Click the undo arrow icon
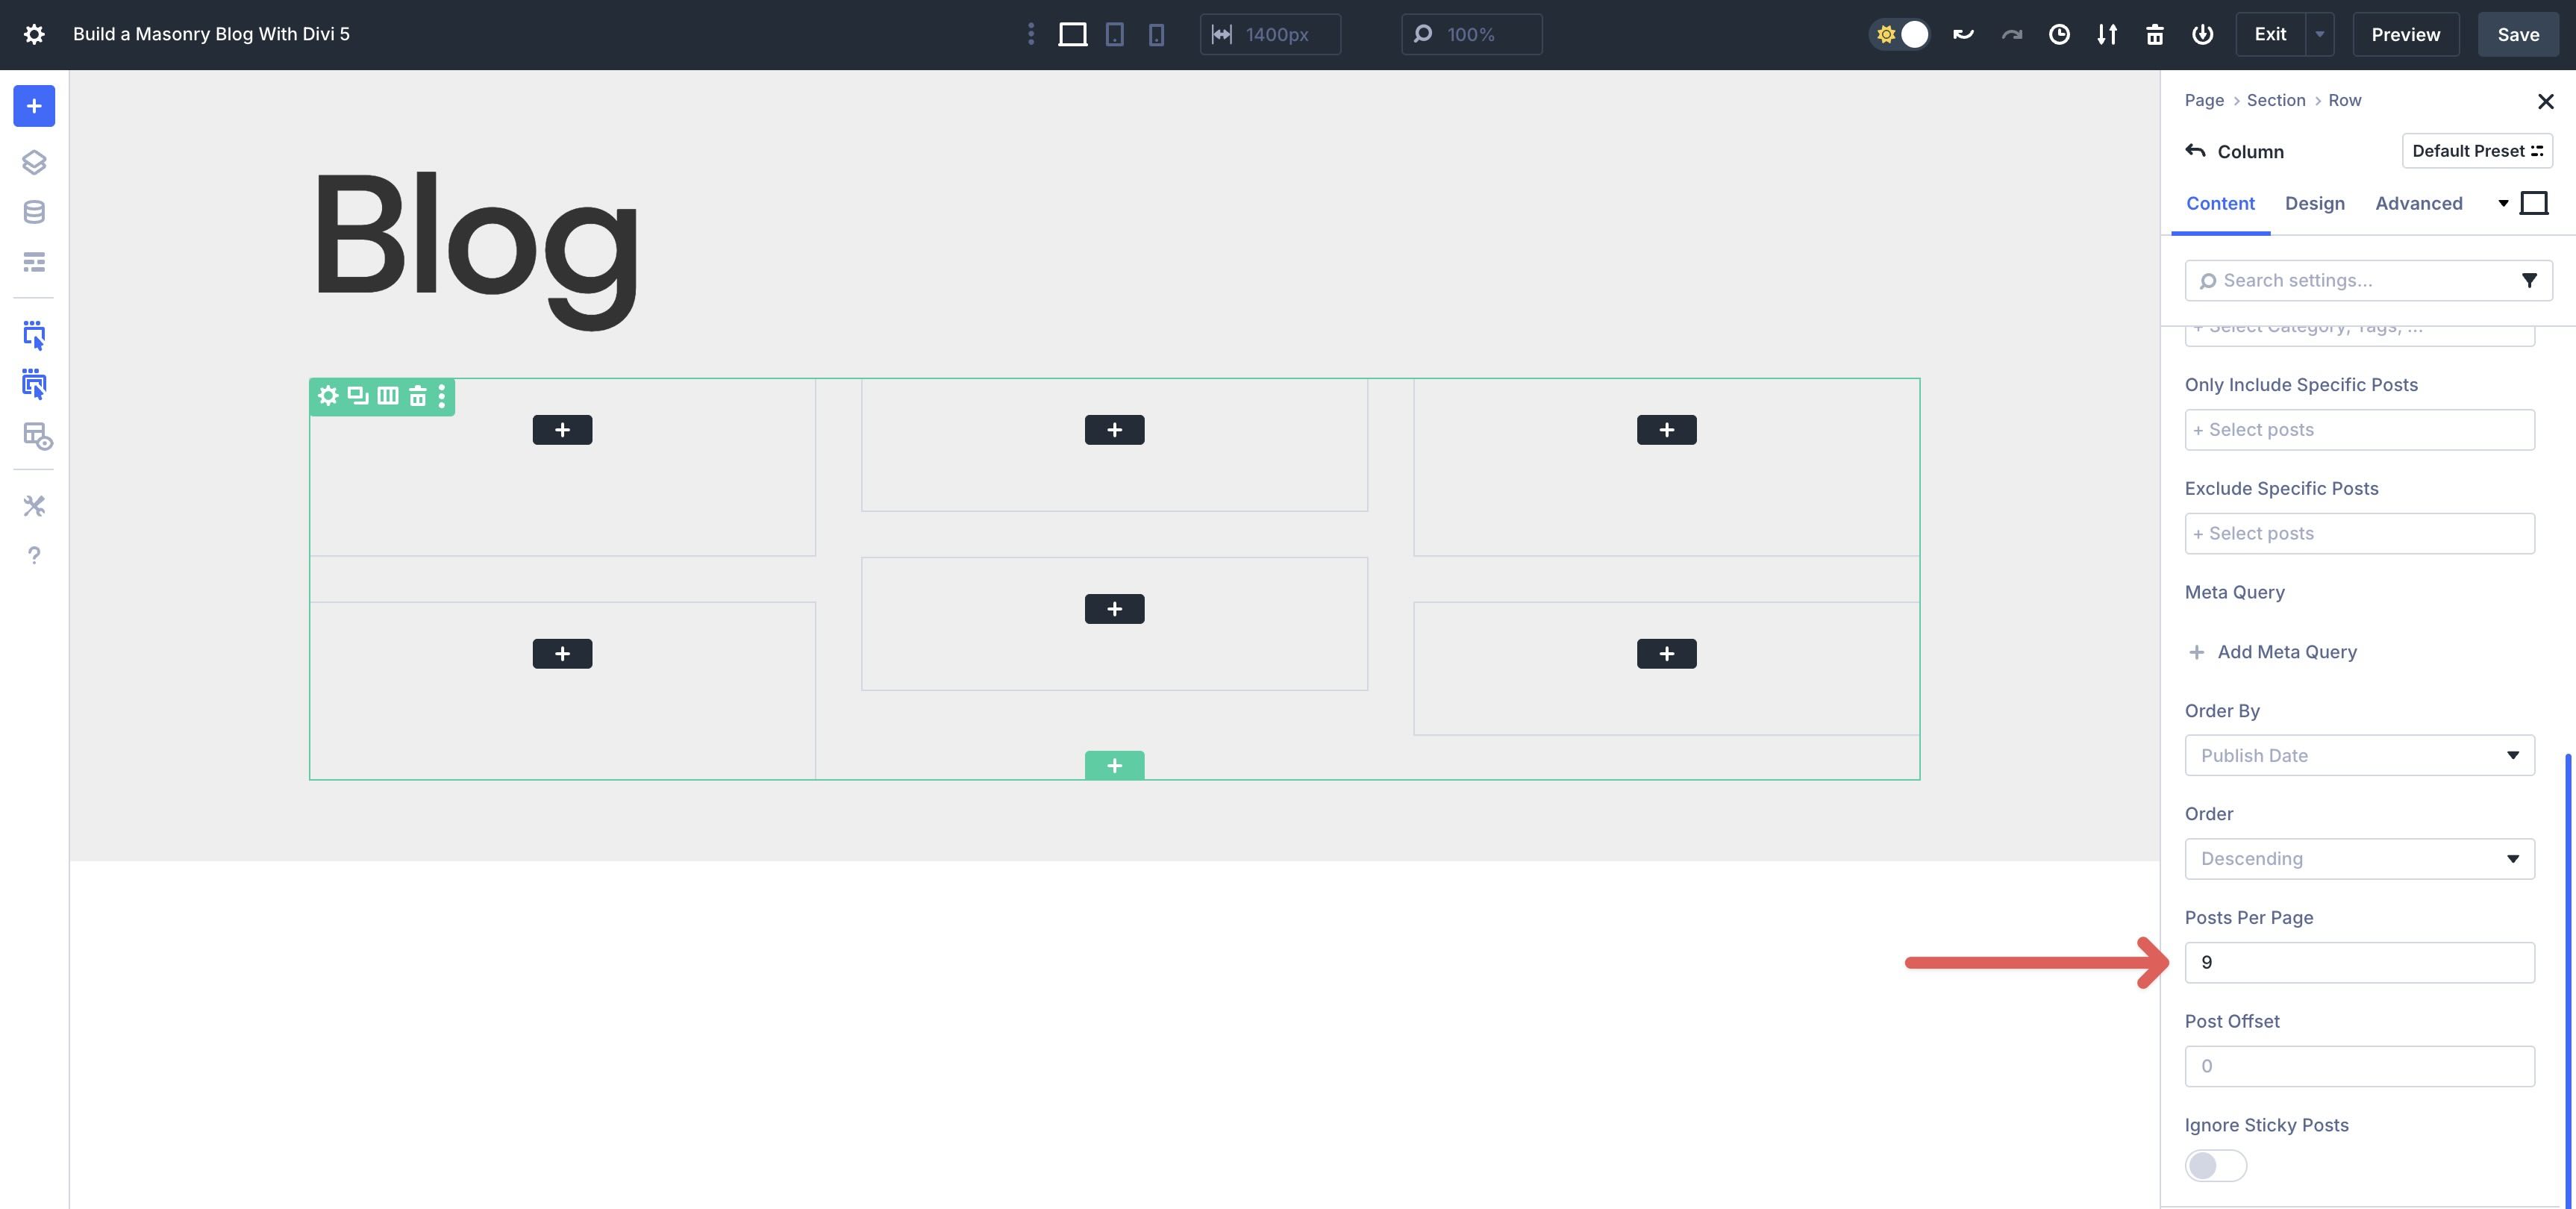Viewport: 2576px width, 1209px height. pyautogui.click(x=1963, y=33)
